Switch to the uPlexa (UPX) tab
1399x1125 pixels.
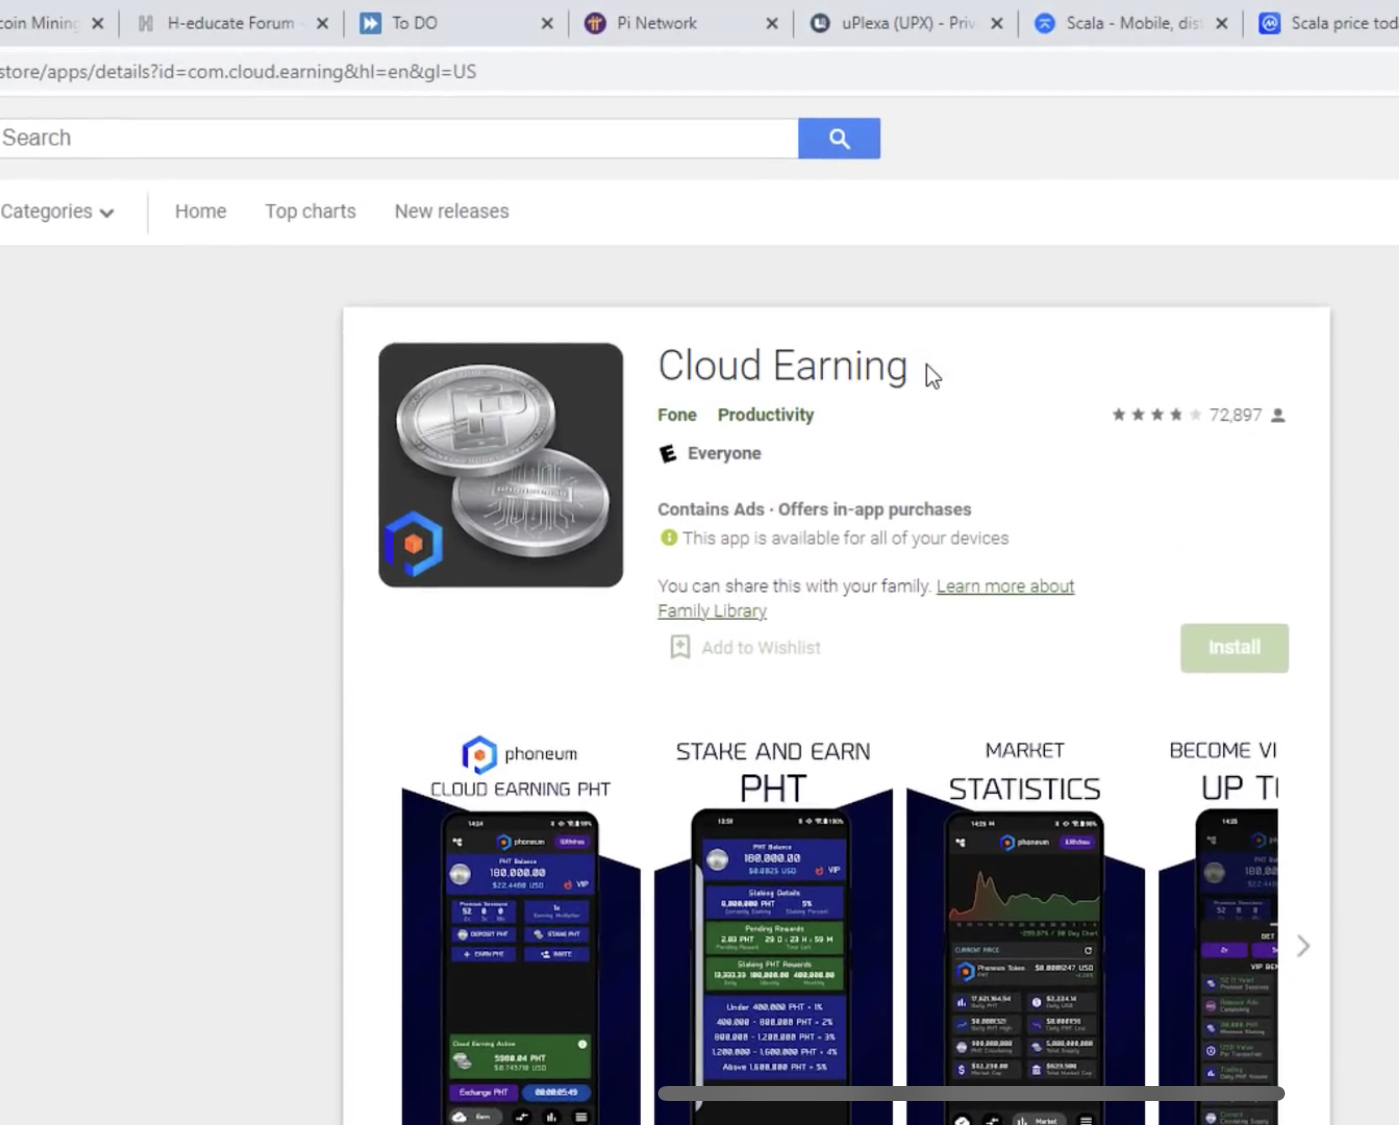906,23
